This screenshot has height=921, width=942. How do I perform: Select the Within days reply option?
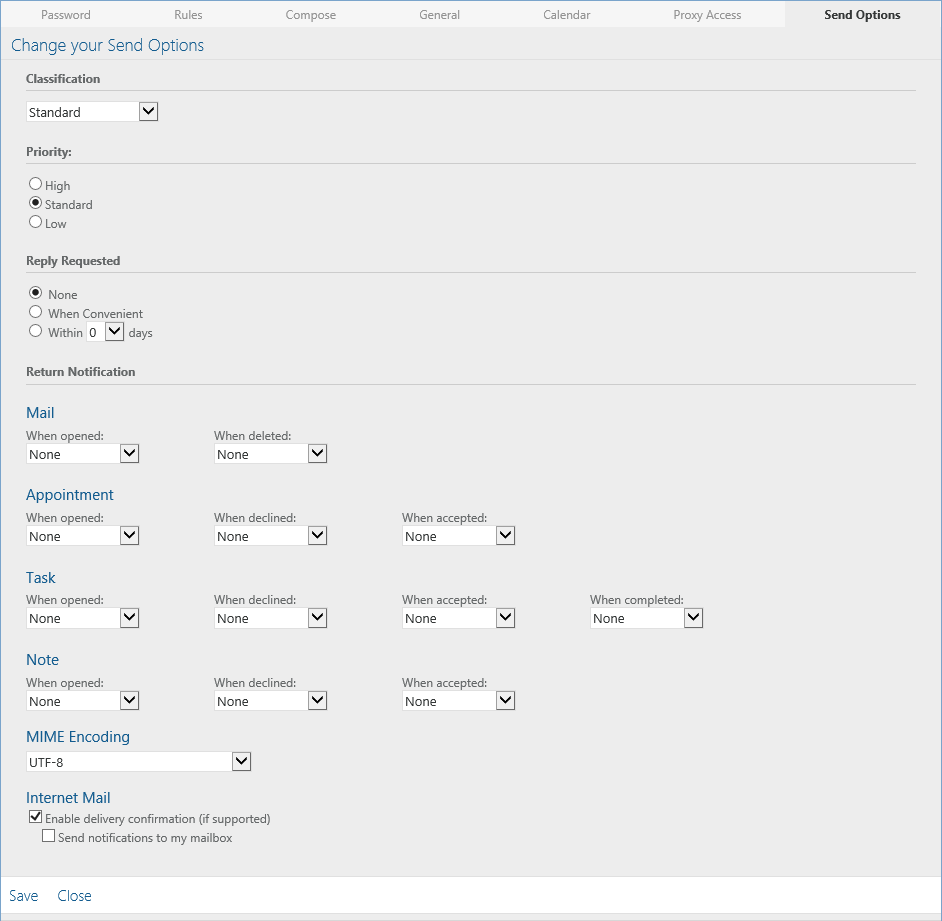click(x=35, y=331)
